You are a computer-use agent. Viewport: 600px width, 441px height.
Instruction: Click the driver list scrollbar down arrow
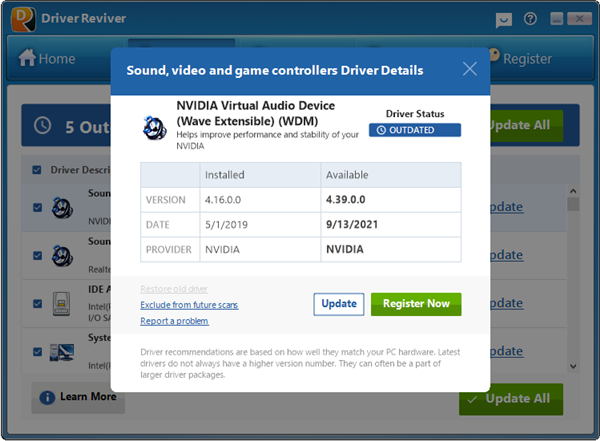pyautogui.click(x=573, y=366)
